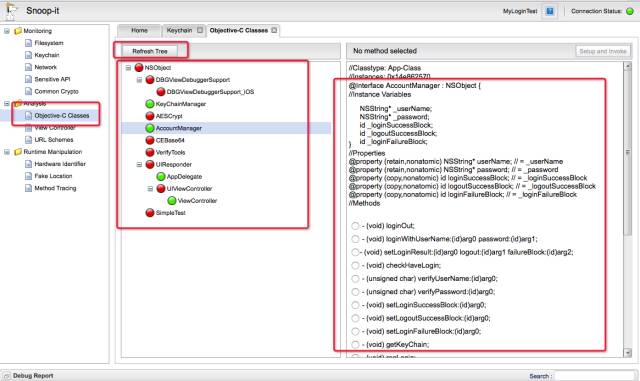This screenshot has width=640, height=381.
Task: Select the Objective-C Classes tab
Action: click(239, 31)
